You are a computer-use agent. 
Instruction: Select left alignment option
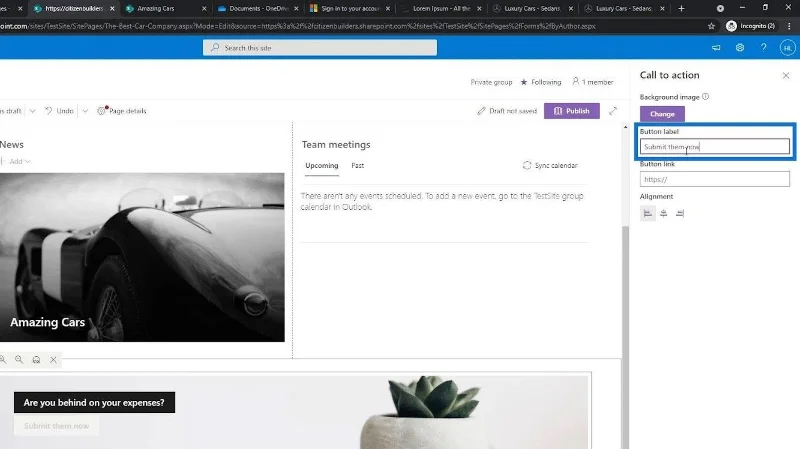tap(647, 213)
